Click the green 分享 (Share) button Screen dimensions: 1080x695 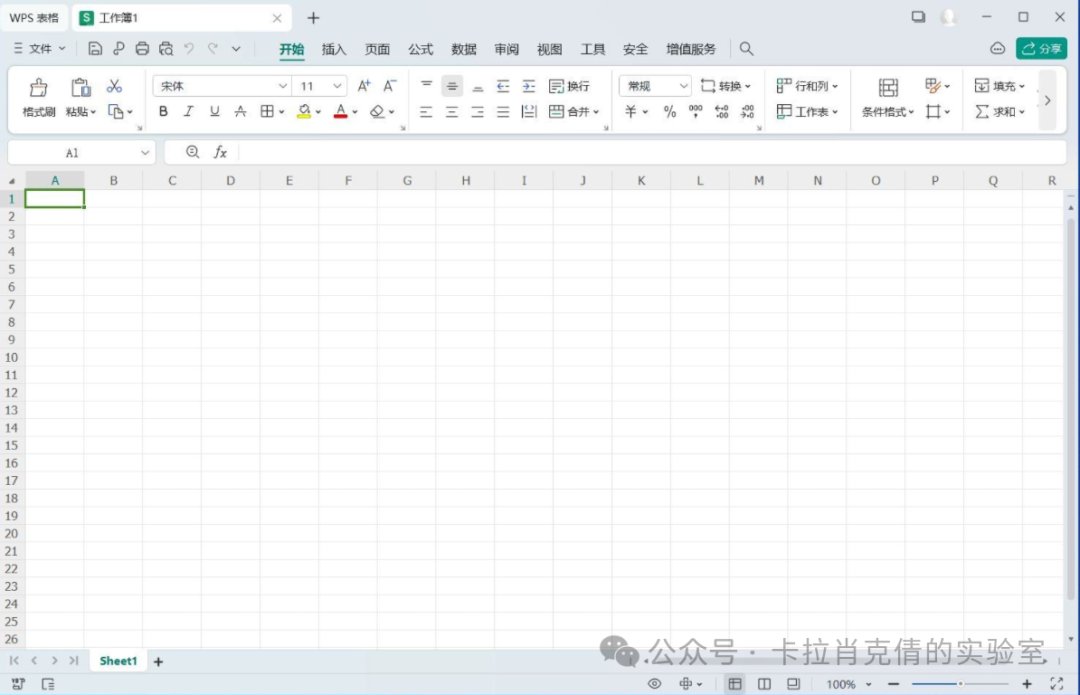[1041, 48]
